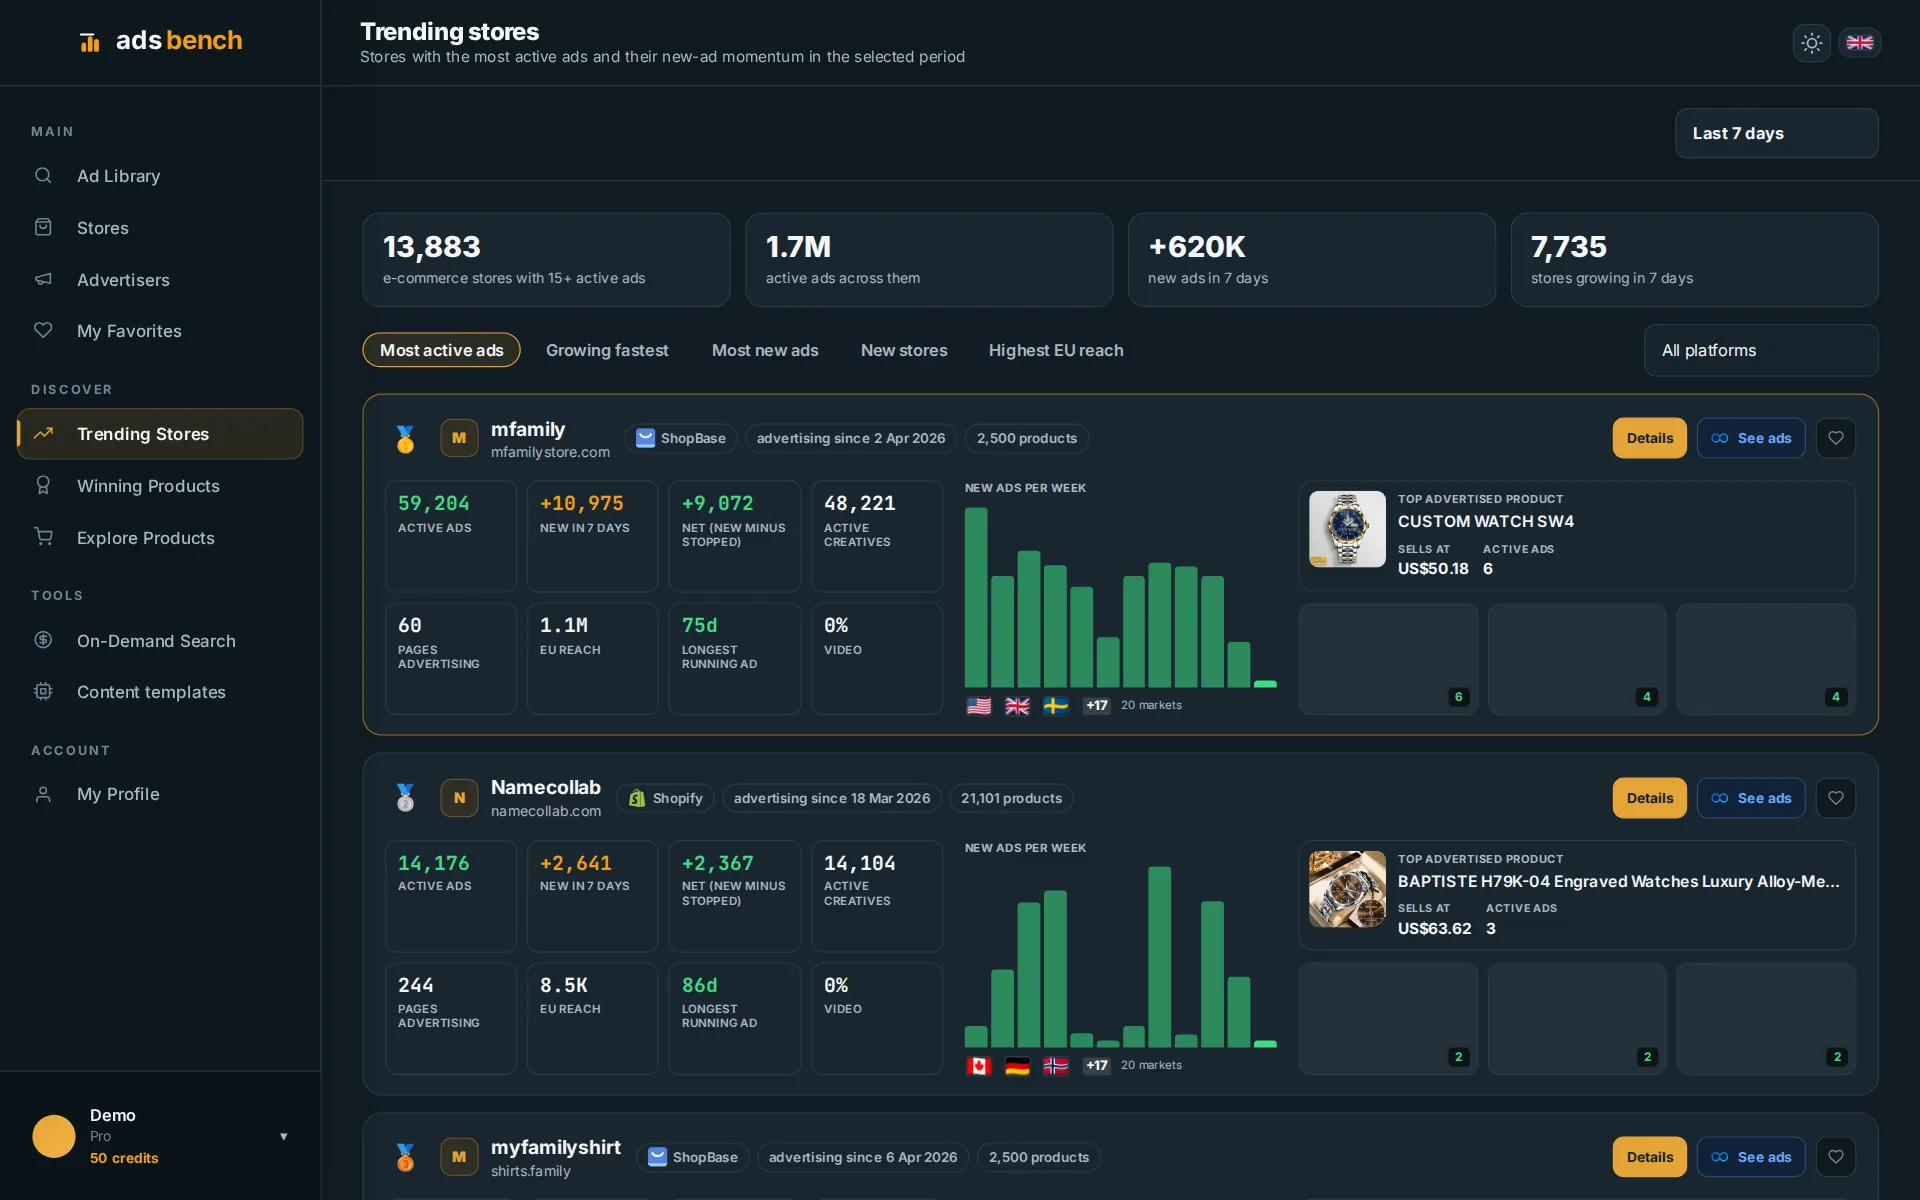Favorite the Namecollab store
Viewport: 1920px width, 1200px height.
1836,798
